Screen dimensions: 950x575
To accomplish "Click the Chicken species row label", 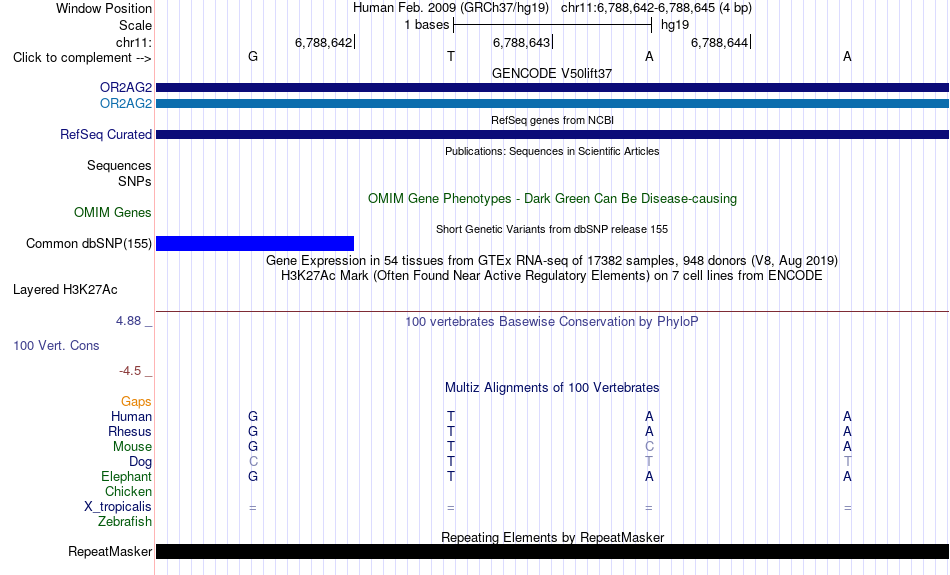I will 128,491.
